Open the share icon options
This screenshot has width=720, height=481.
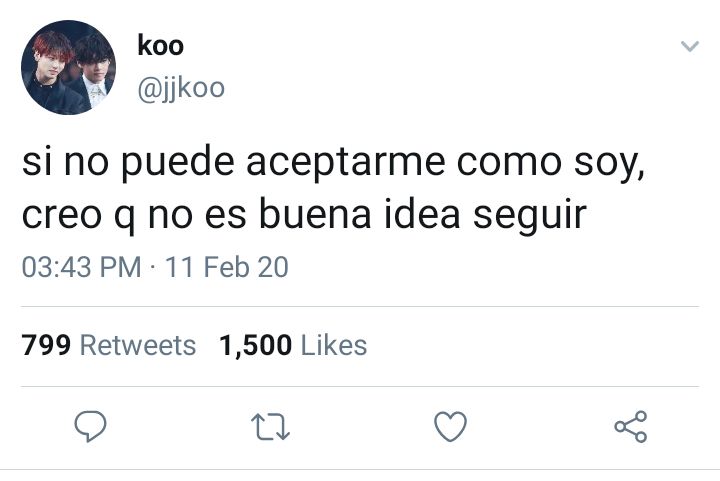631,426
